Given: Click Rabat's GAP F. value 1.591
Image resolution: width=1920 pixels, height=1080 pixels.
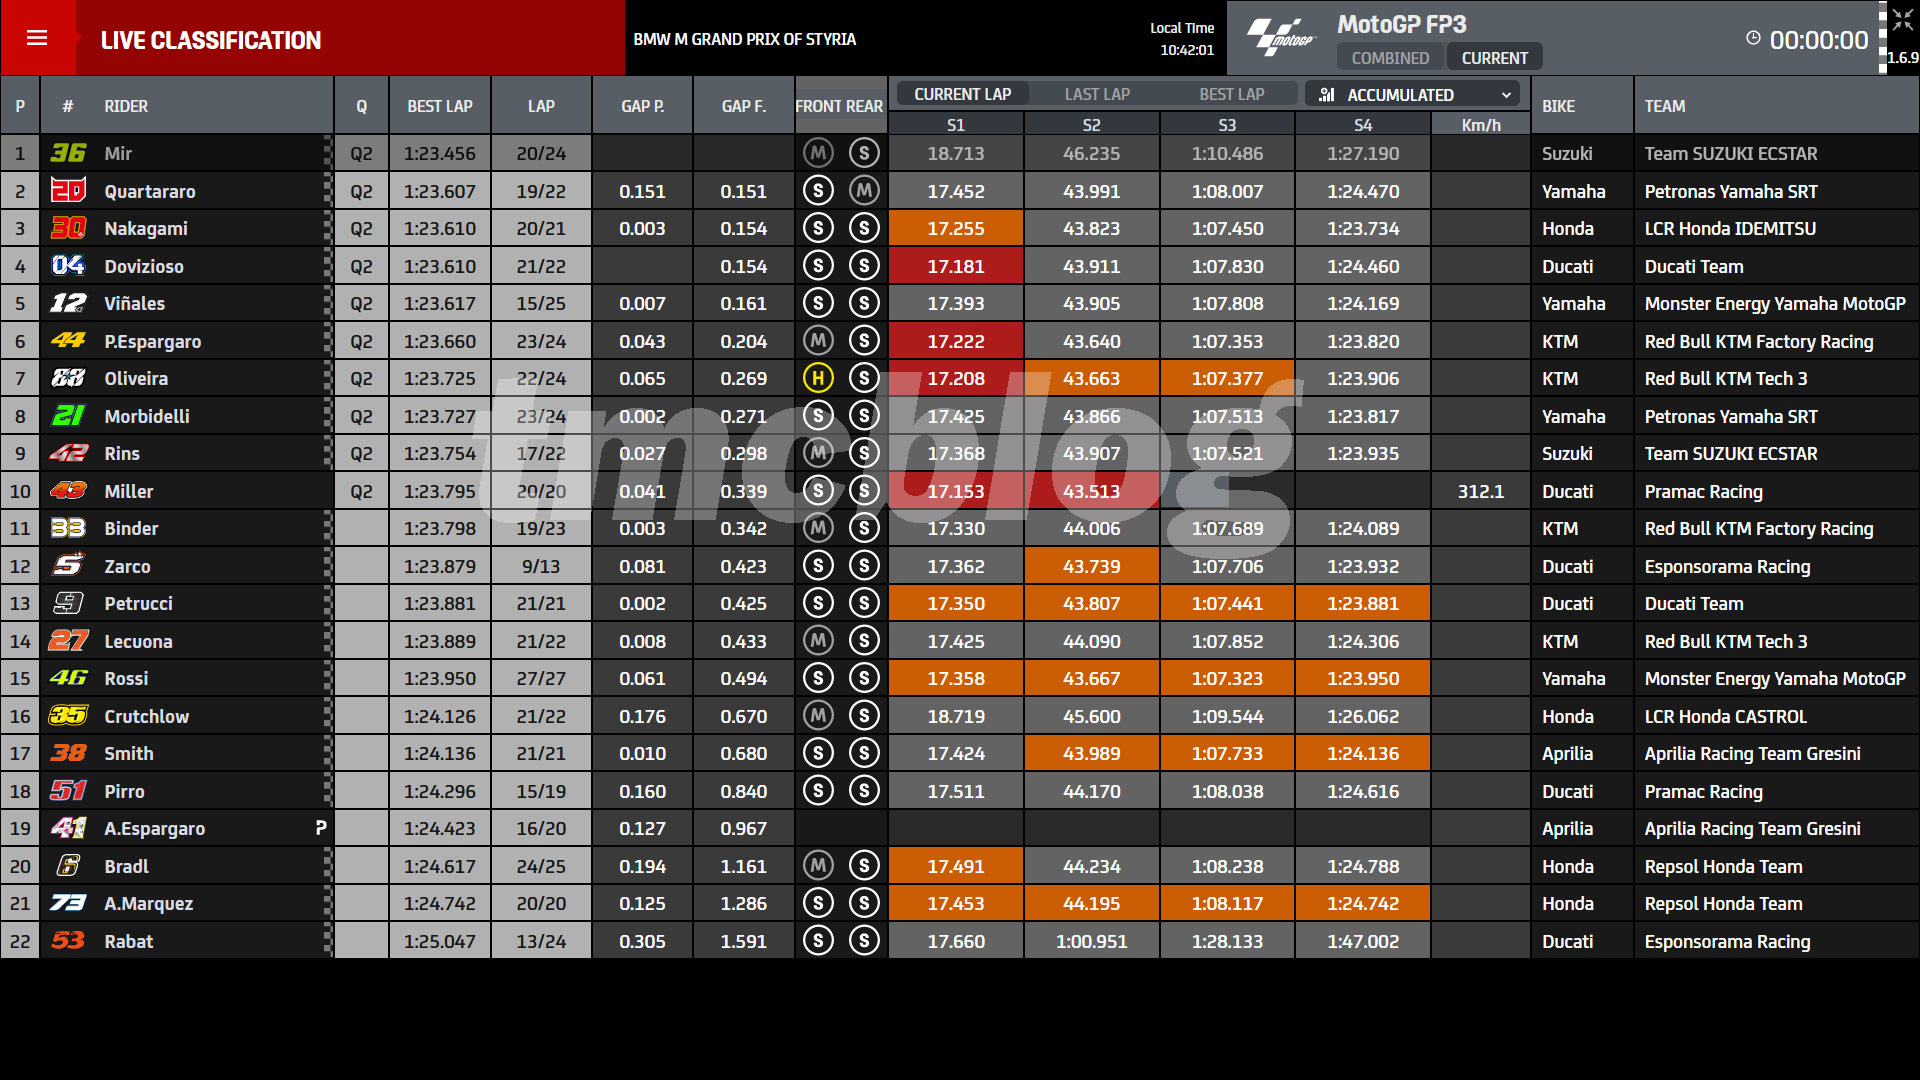Looking at the screenshot, I should (x=744, y=941).
